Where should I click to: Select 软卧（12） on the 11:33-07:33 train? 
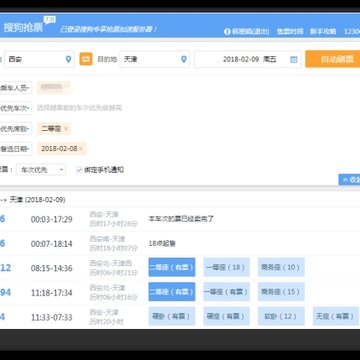281,316
